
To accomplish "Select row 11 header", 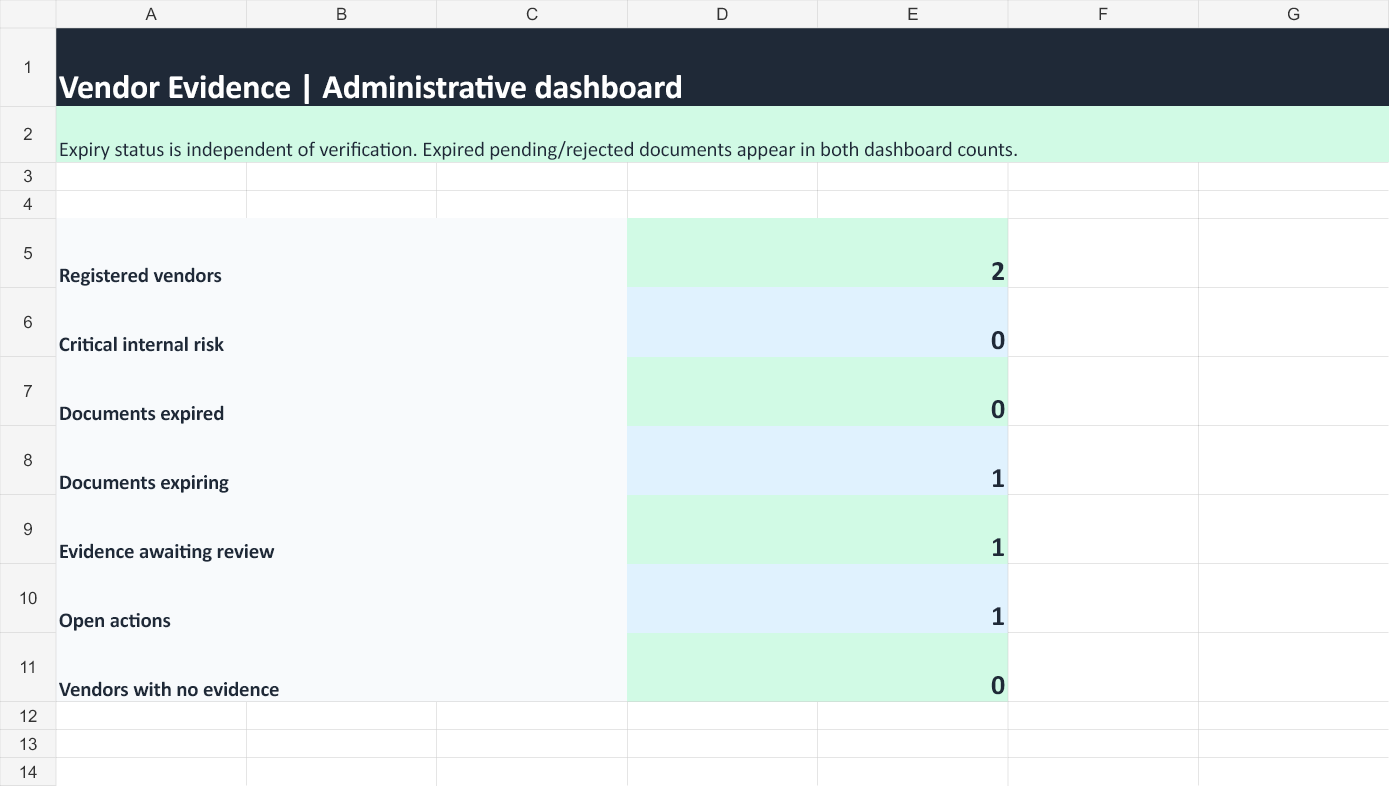I will coord(28,667).
